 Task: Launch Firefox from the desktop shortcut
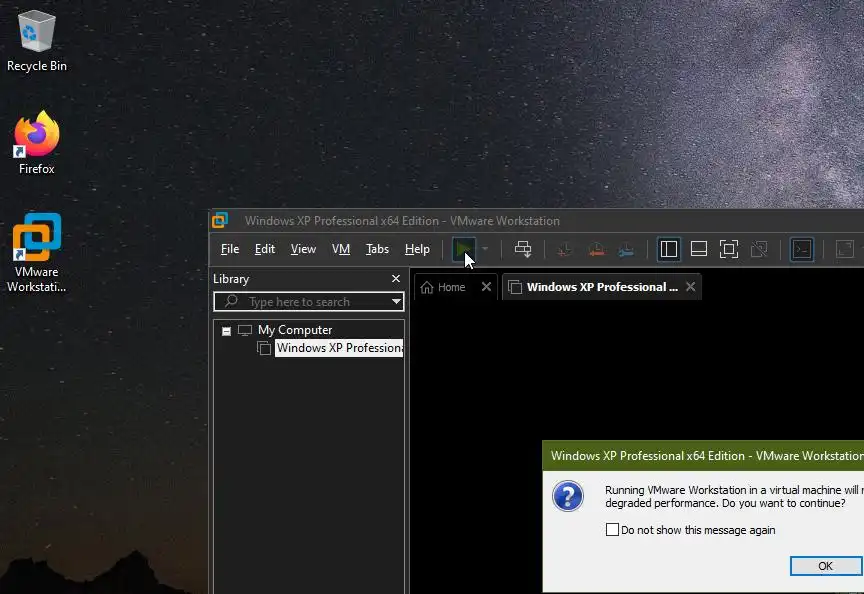click(x=36, y=143)
